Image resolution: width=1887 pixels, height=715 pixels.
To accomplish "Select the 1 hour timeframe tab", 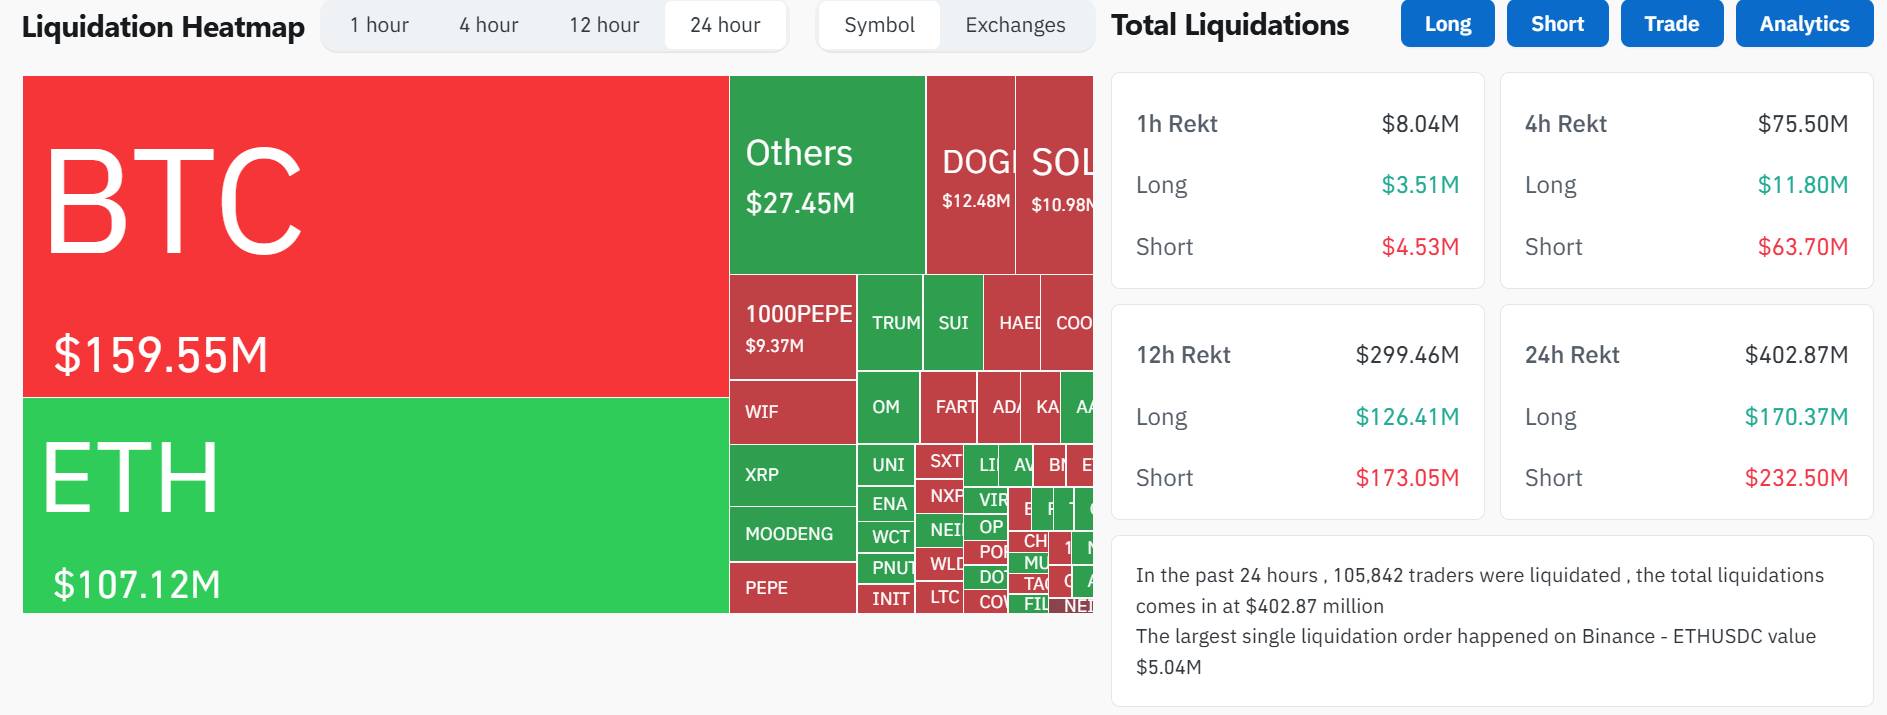I will pos(379,25).
